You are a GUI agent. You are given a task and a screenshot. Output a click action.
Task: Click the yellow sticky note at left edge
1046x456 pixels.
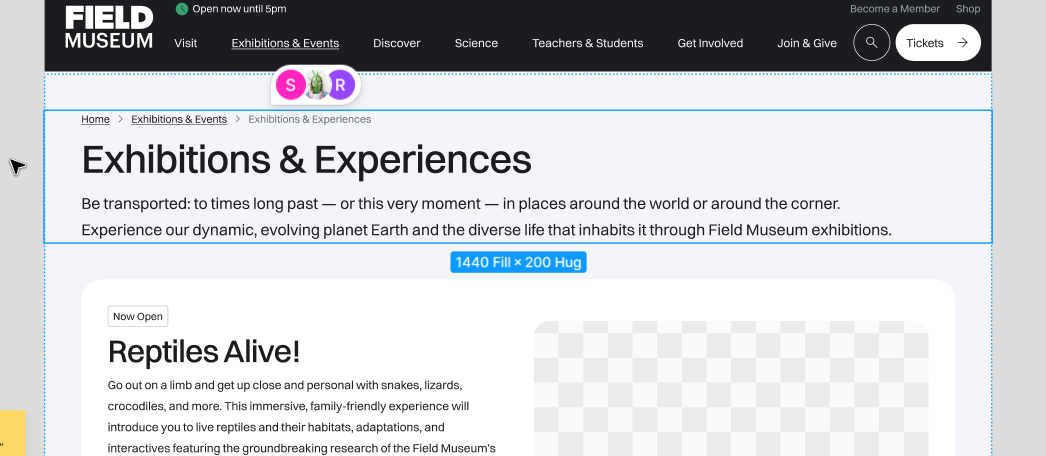(x=13, y=433)
